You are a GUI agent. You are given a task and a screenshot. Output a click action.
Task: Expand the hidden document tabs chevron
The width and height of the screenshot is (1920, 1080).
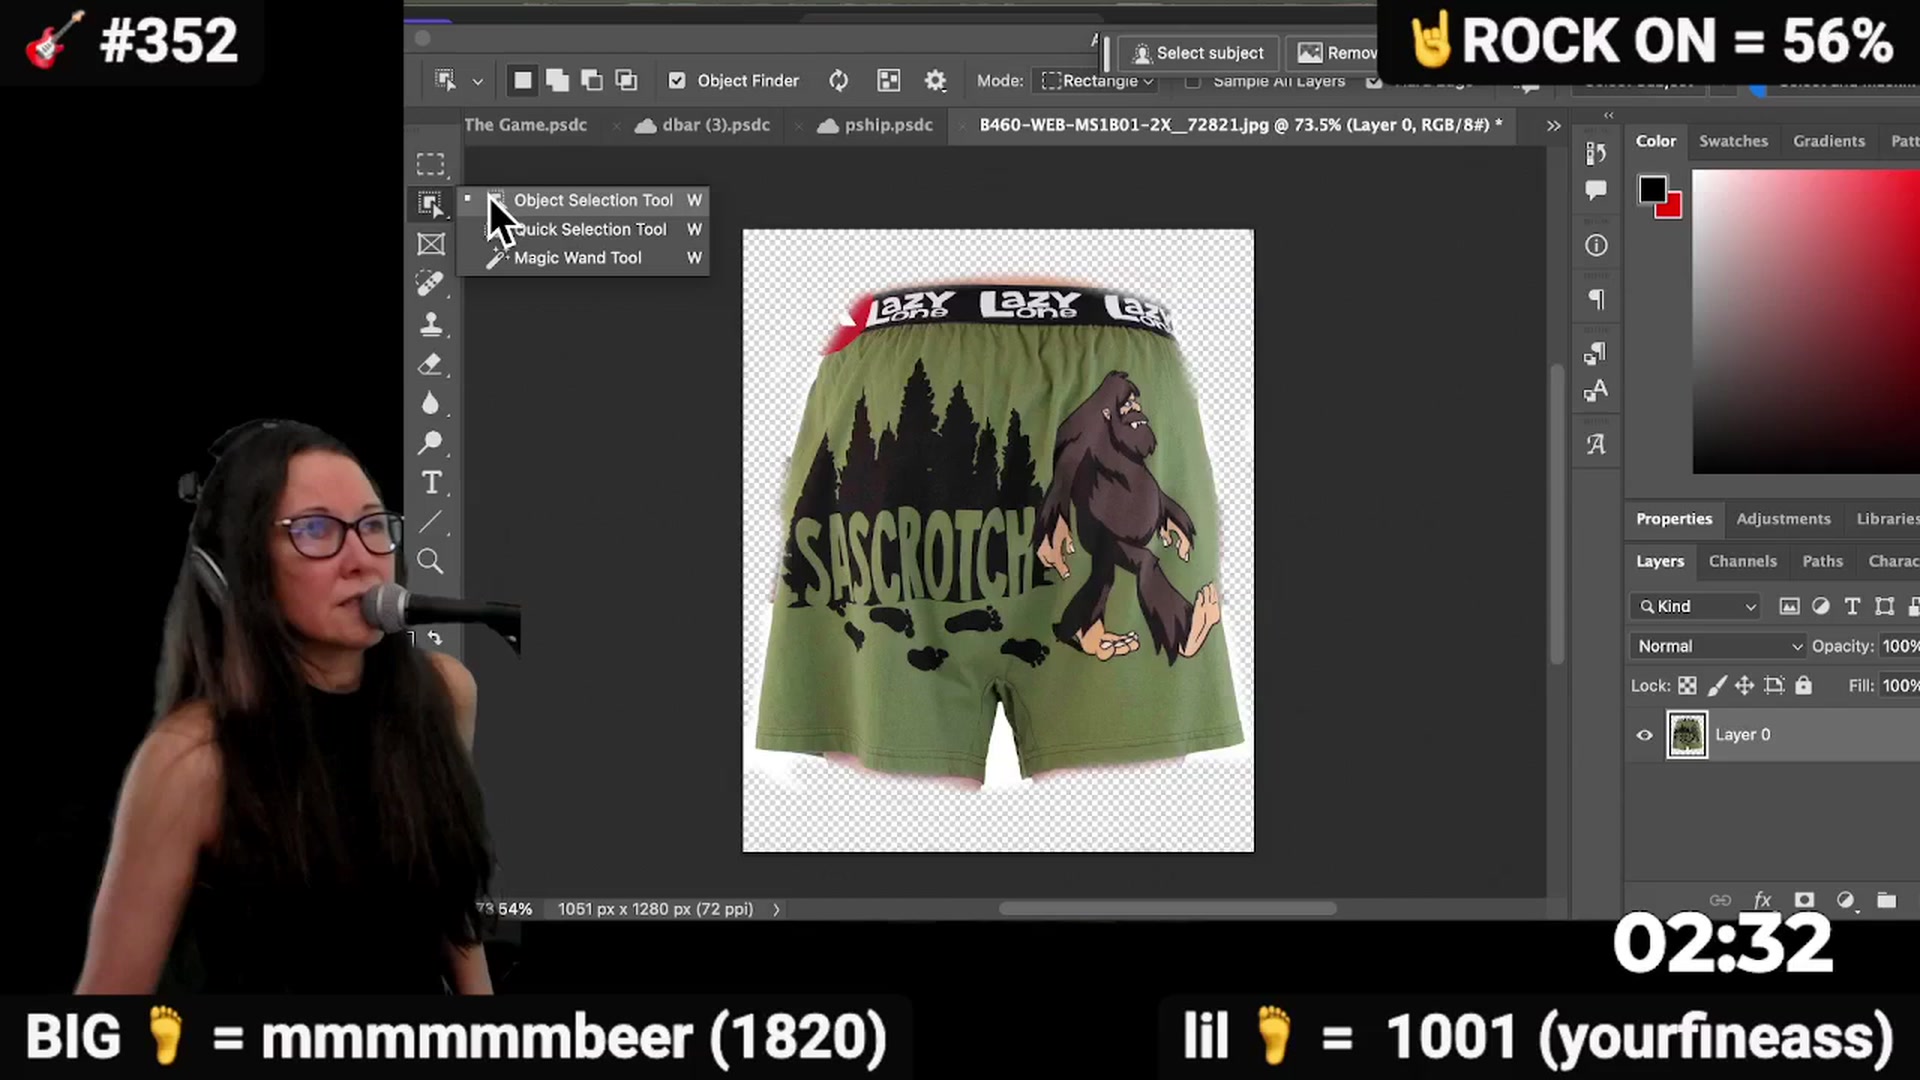(x=1553, y=126)
